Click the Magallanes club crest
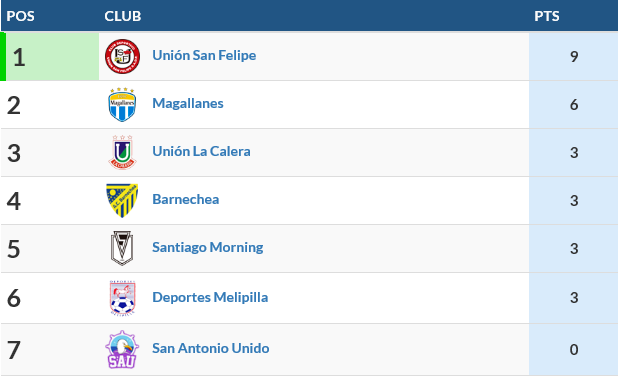 point(123,104)
